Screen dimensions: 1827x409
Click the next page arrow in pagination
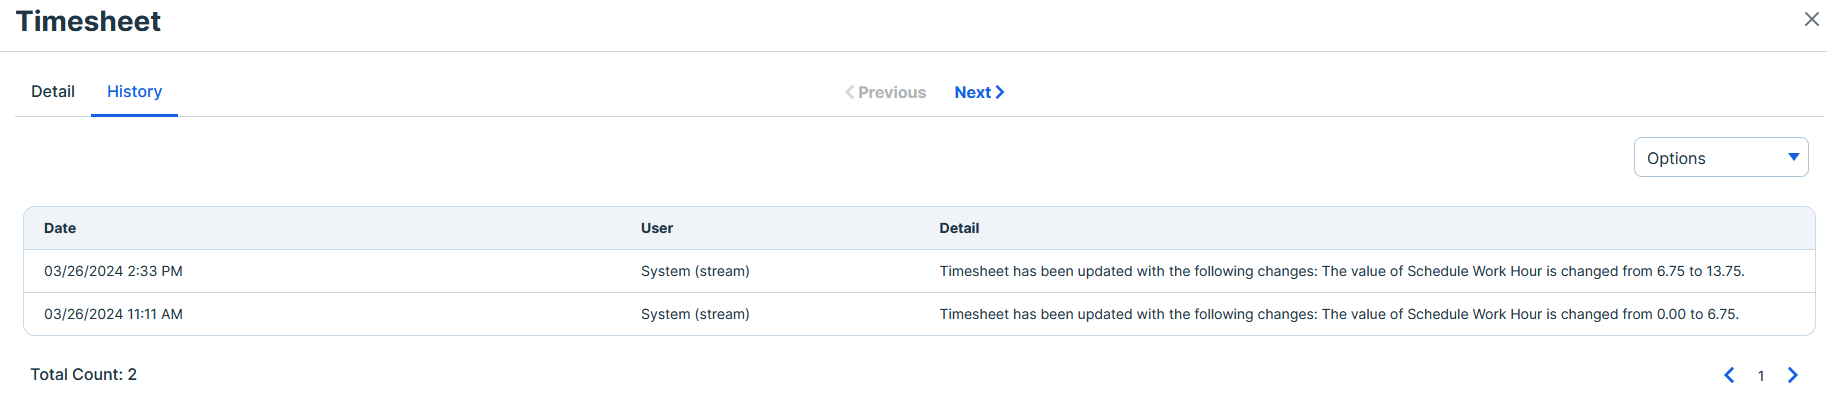1793,375
